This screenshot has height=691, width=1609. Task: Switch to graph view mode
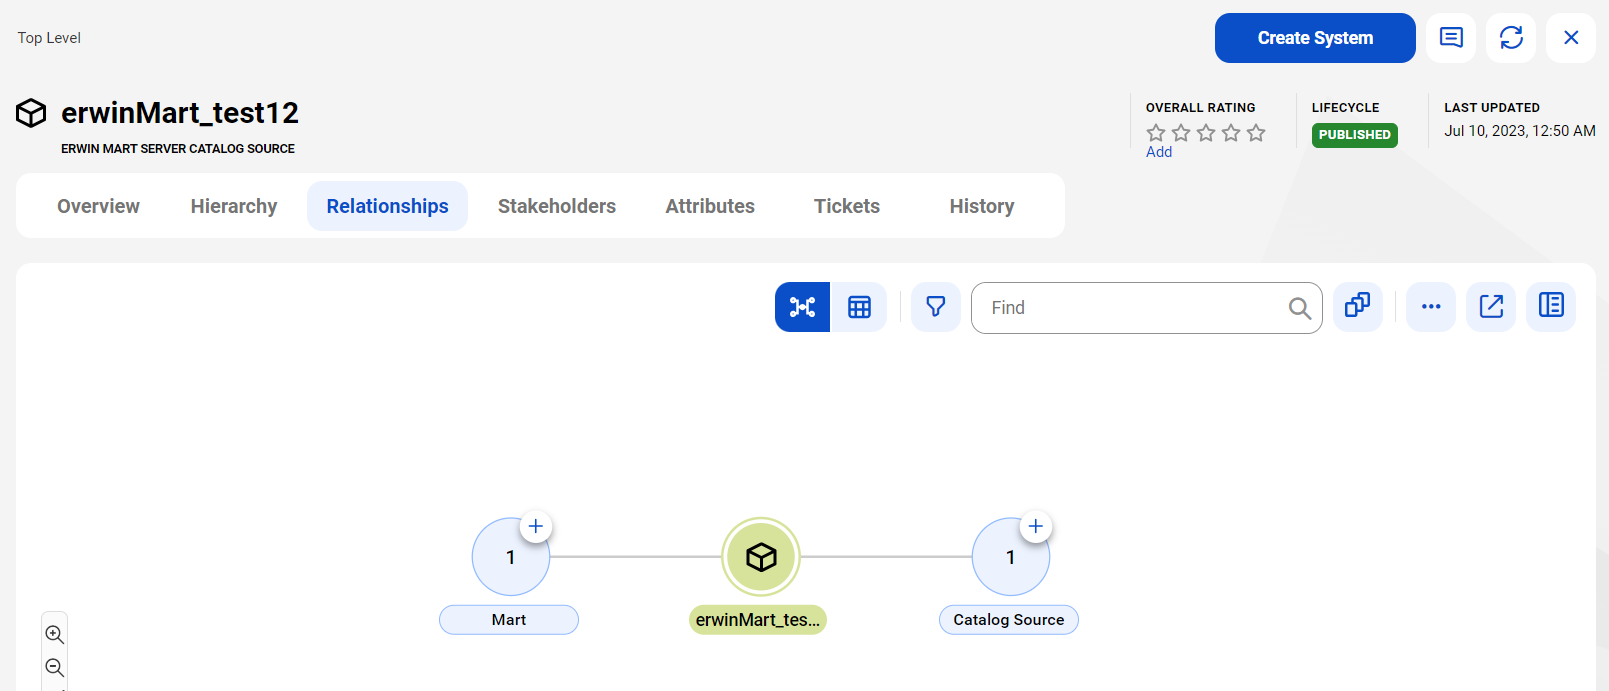[x=802, y=307]
